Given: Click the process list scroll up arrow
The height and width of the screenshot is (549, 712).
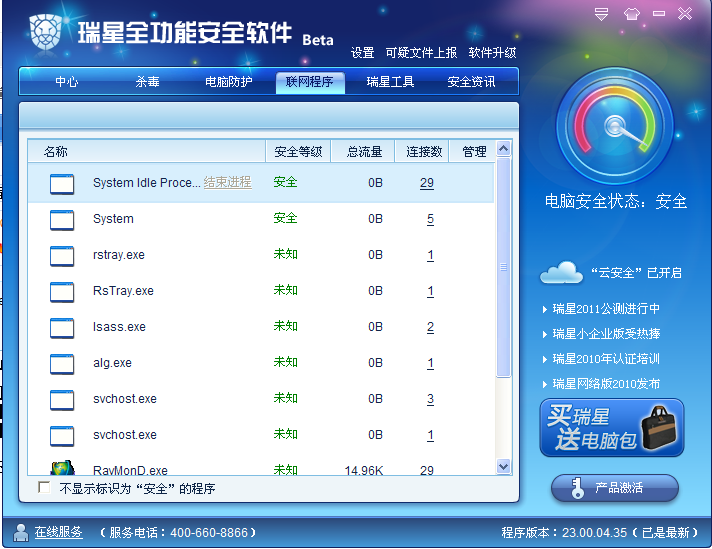Looking at the screenshot, I should click(503, 148).
